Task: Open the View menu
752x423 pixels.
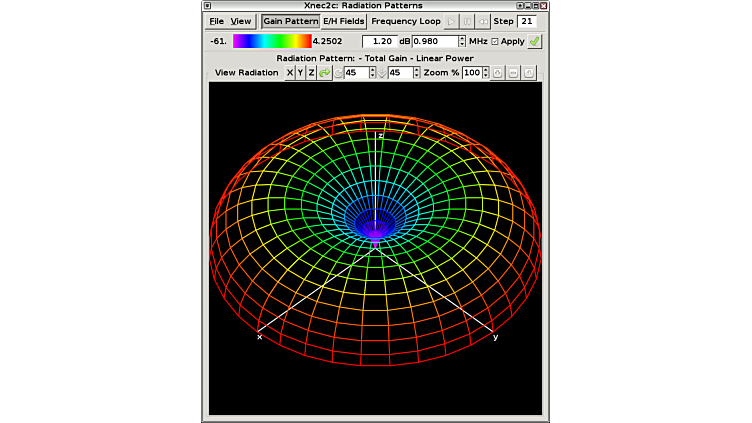Action: (x=241, y=21)
